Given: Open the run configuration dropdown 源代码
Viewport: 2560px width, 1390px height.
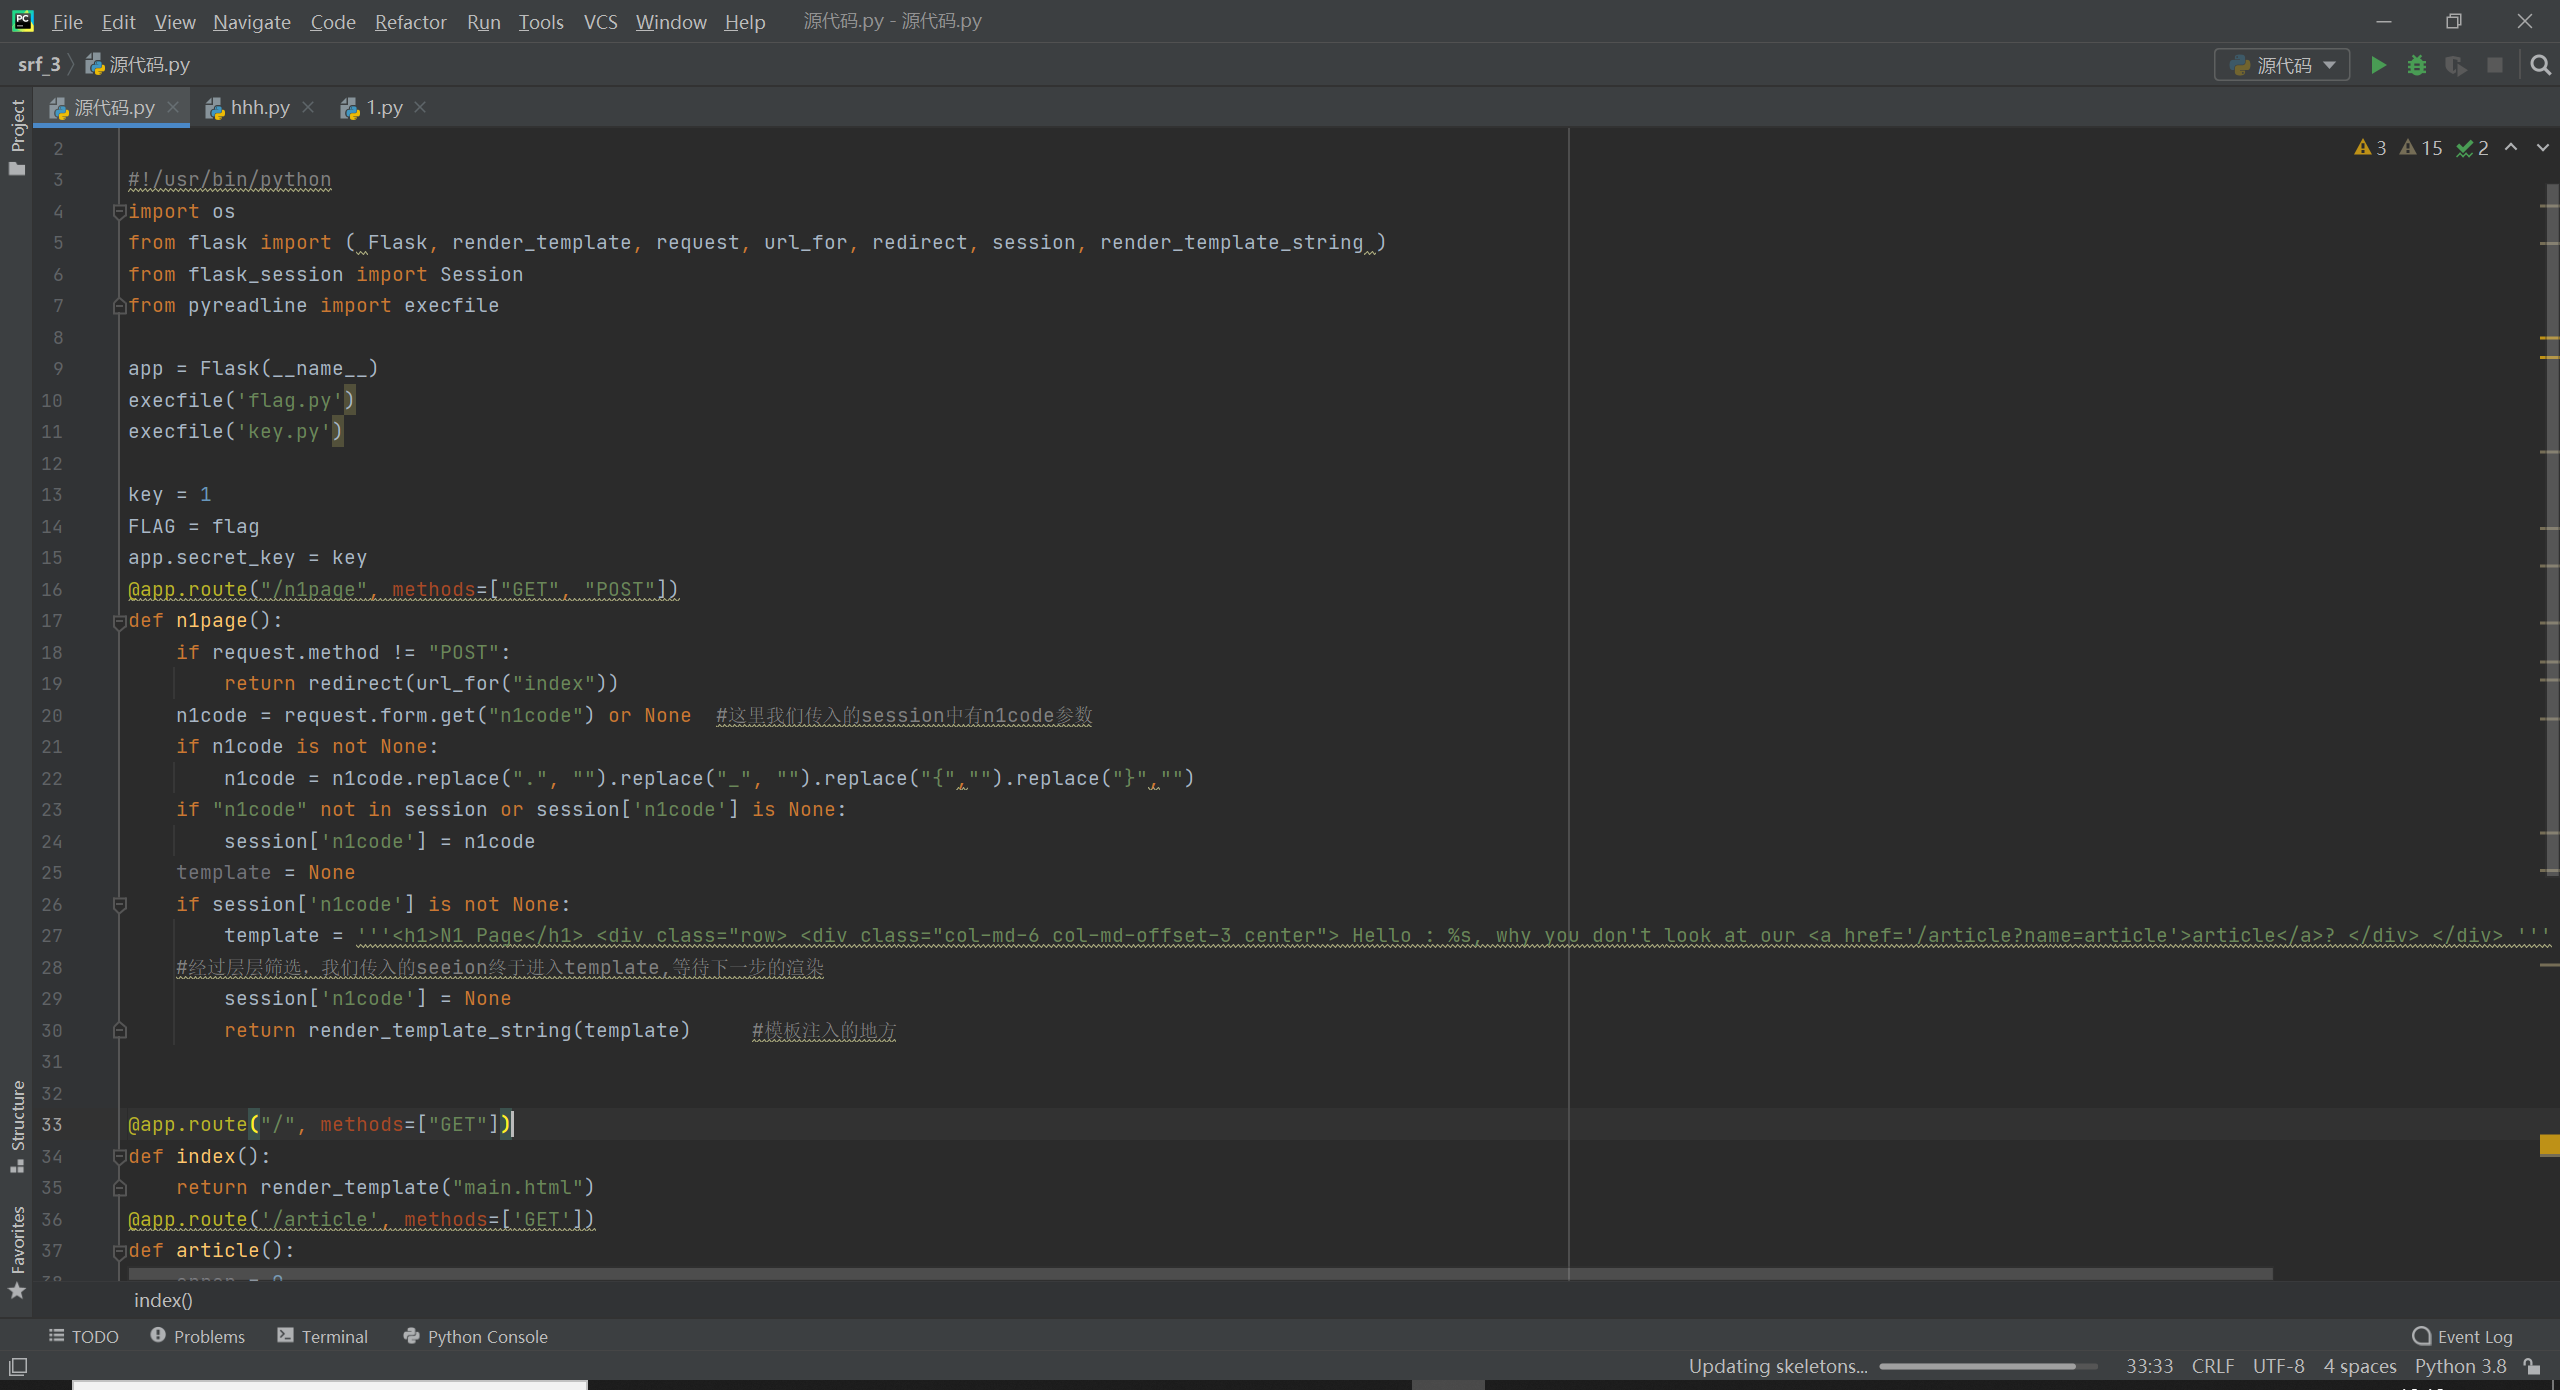Looking at the screenshot, I should click(2283, 65).
